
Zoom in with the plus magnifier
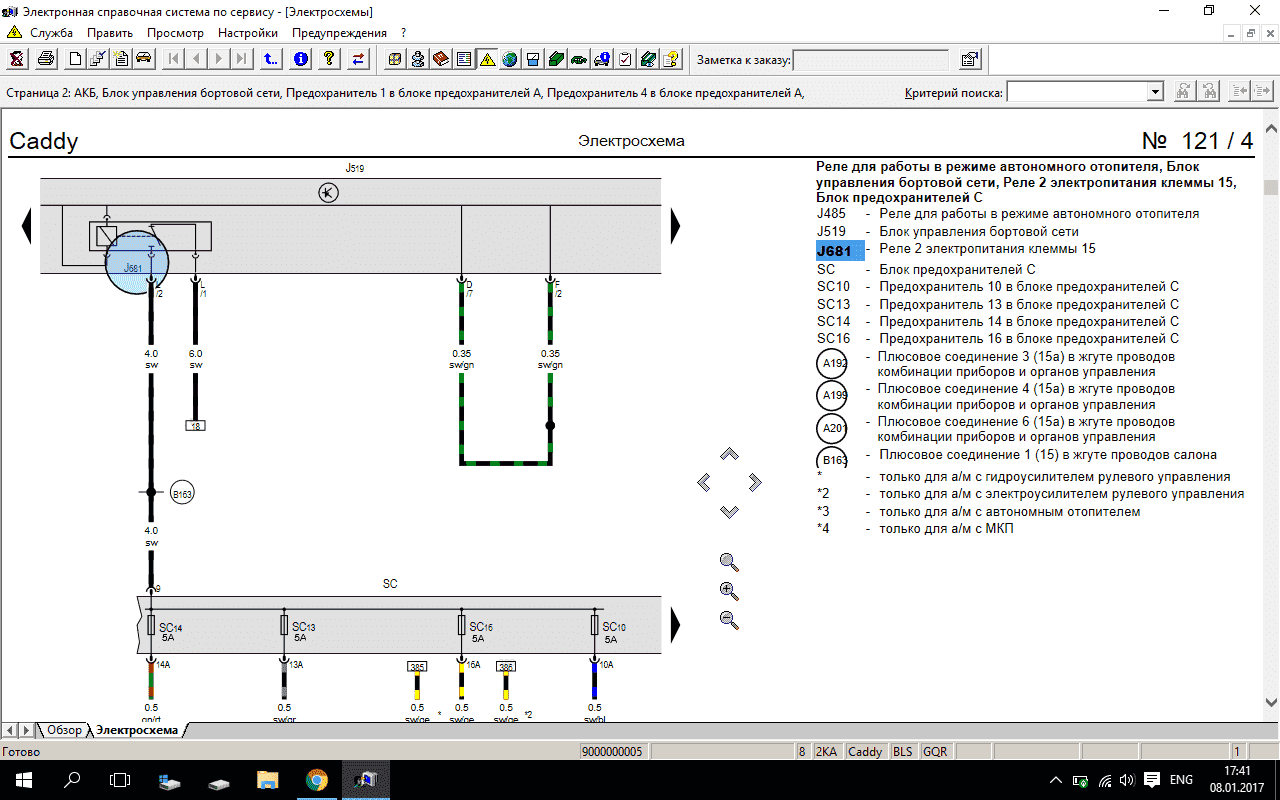729,591
